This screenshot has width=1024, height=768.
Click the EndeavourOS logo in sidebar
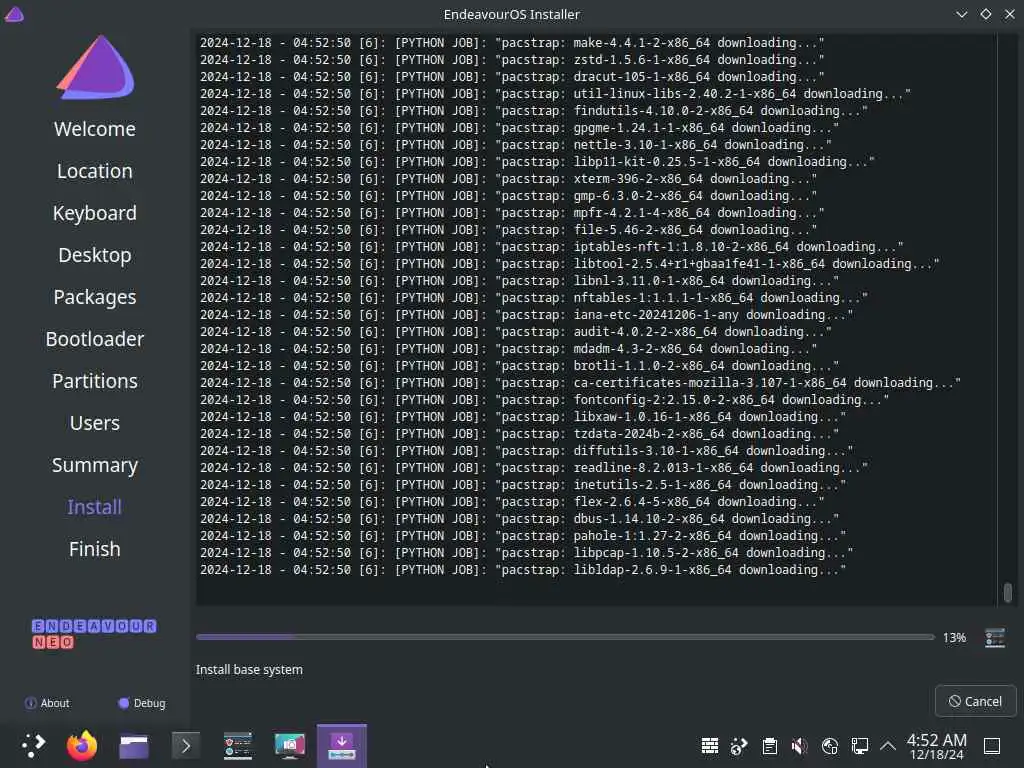95,68
